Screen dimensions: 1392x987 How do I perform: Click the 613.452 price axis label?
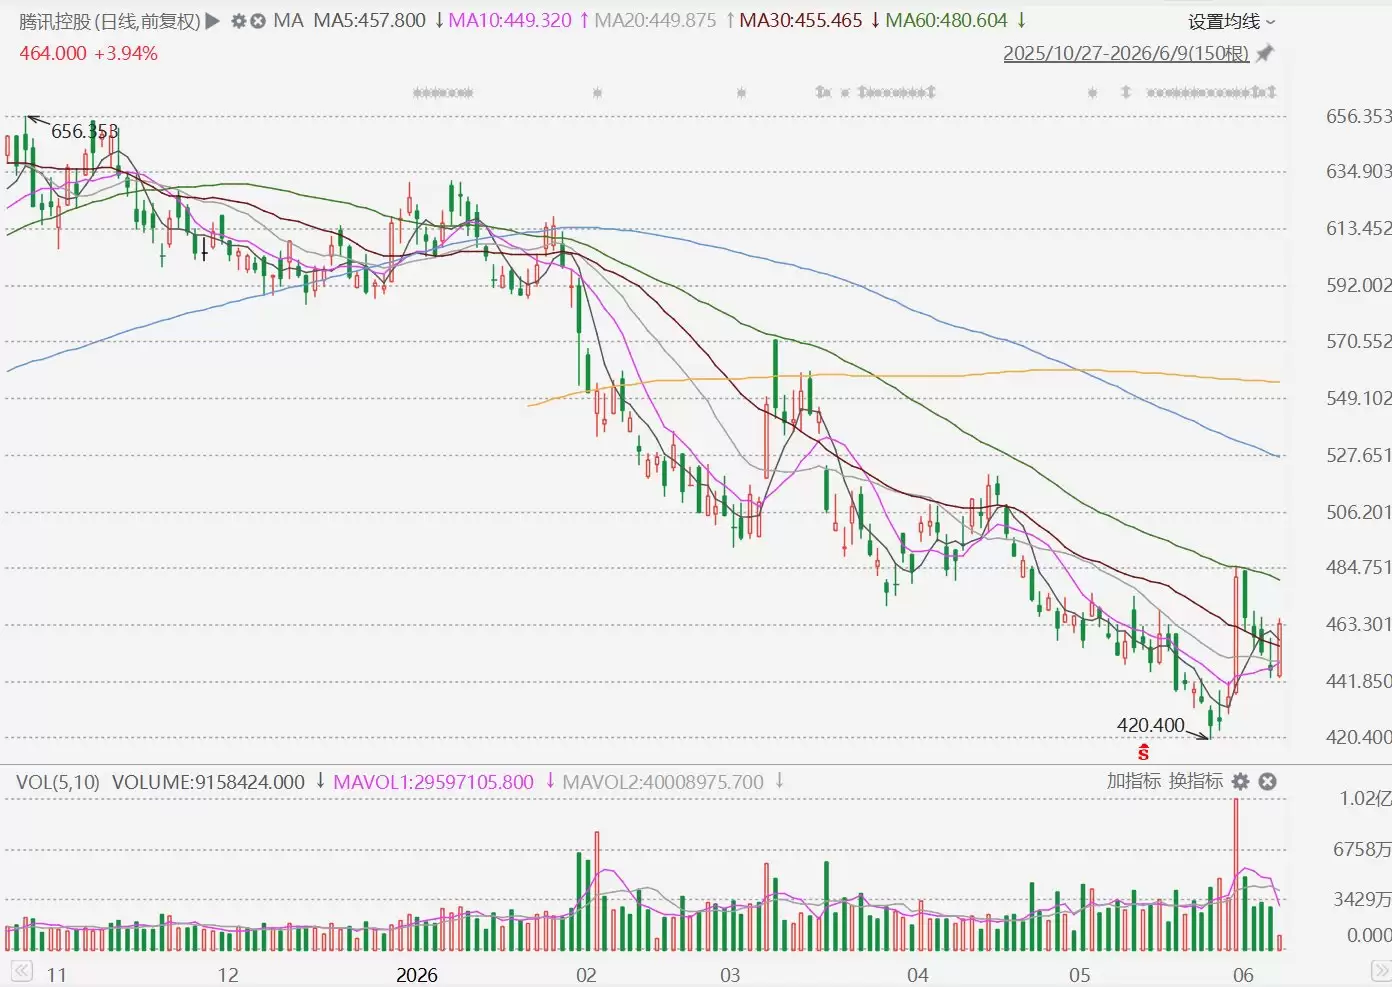(1358, 229)
